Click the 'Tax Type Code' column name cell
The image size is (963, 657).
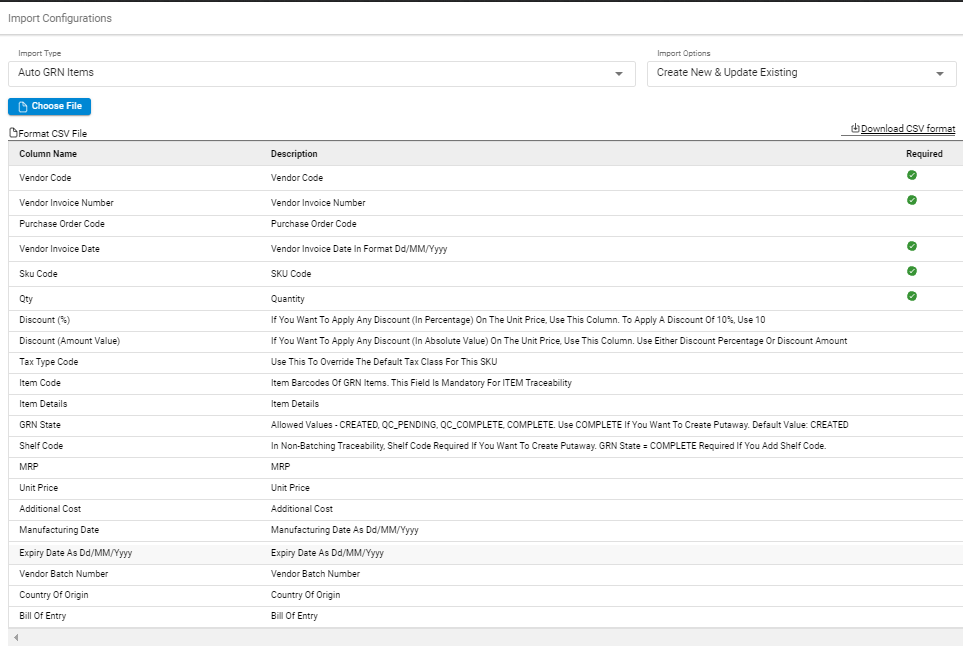[x=49, y=362]
